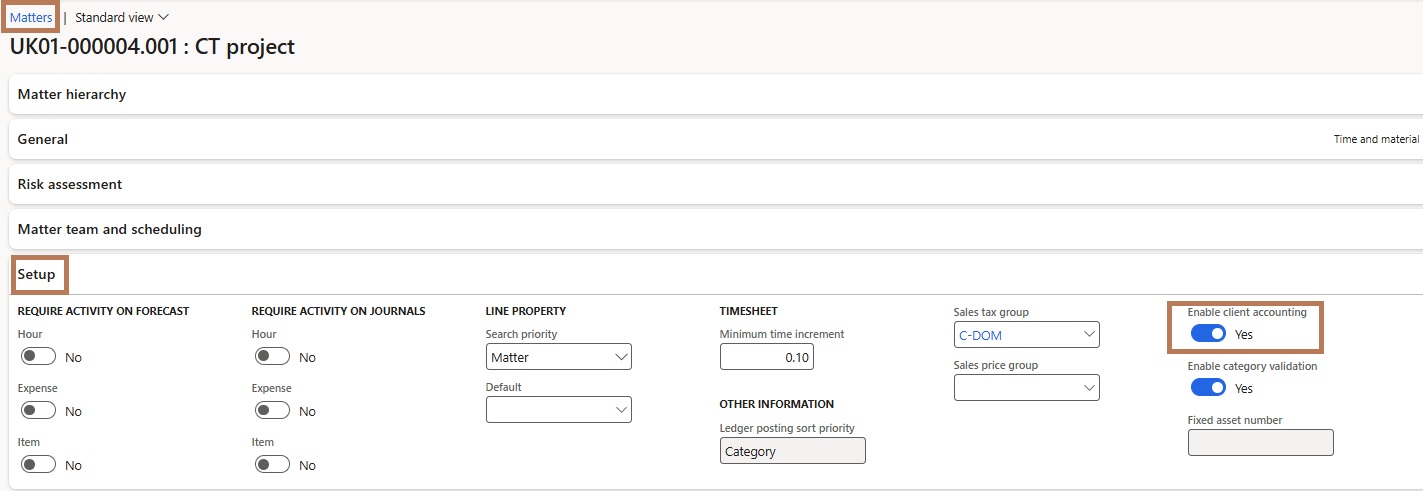This screenshot has height=491, width=1423.
Task: Open the Sales tax group dropdown
Action: pyautogui.click(x=1027, y=335)
